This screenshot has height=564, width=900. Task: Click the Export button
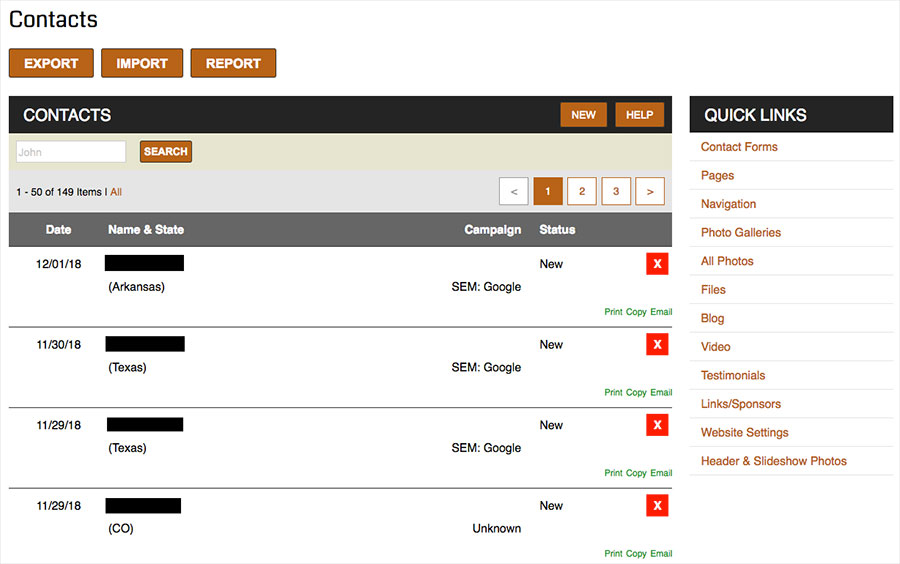(51, 63)
